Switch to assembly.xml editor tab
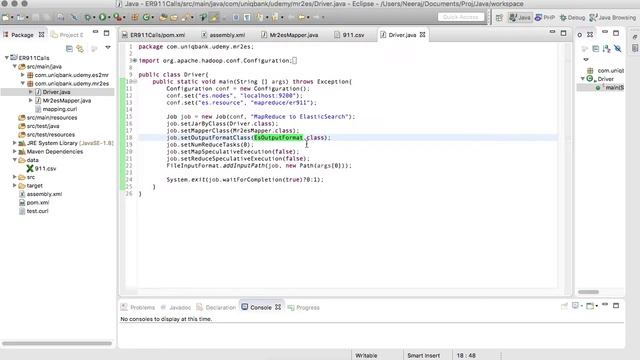This screenshot has width=640, height=360. (x=223, y=35)
